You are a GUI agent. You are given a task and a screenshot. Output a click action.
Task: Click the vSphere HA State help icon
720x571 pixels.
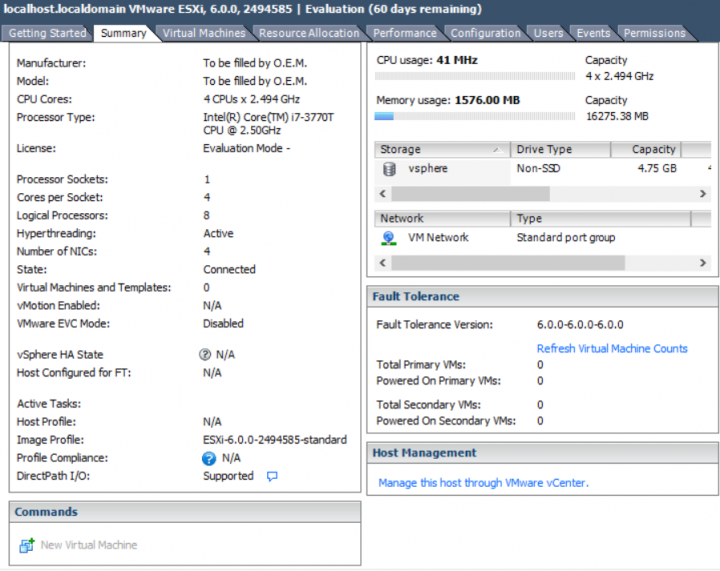pyautogui.click(x=205, y=354)
